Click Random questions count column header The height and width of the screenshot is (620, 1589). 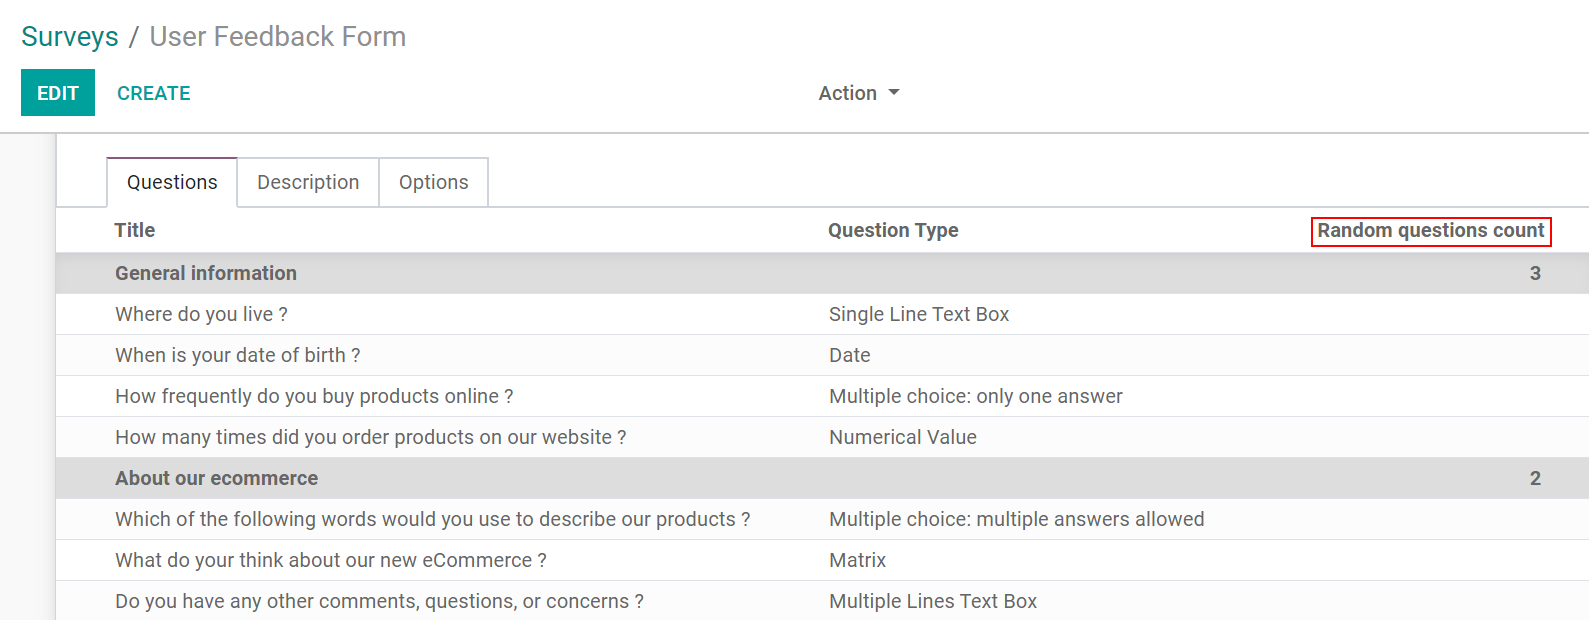tap(1431, 231)
